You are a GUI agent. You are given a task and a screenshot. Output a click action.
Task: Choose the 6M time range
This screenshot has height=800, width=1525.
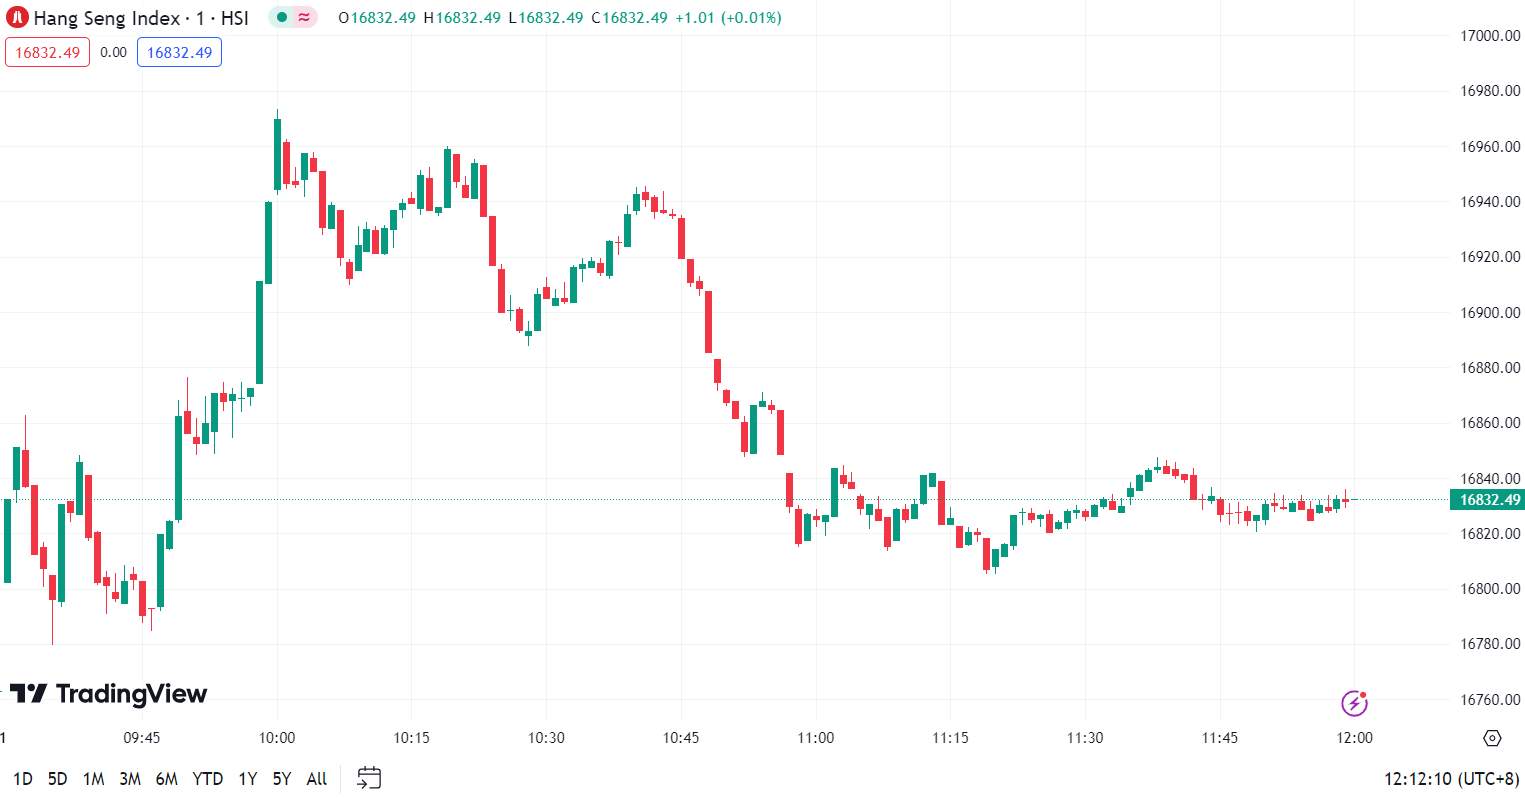tap(167, 779)
